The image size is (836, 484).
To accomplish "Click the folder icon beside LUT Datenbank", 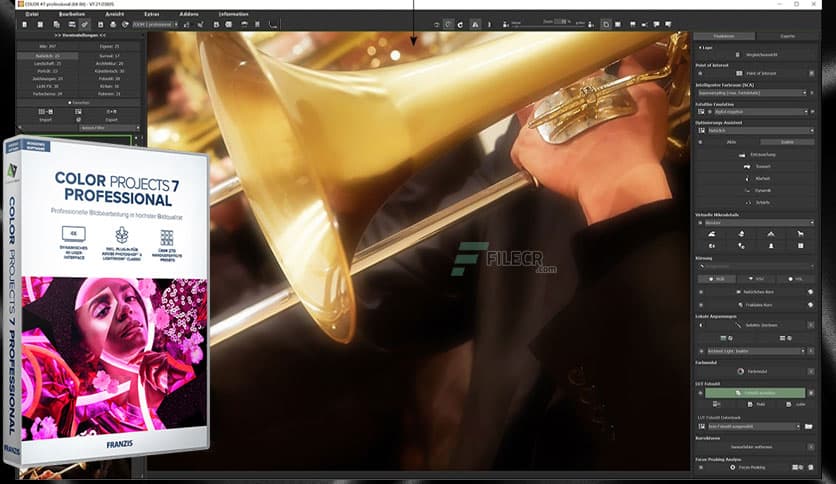I will coord(809,426).
